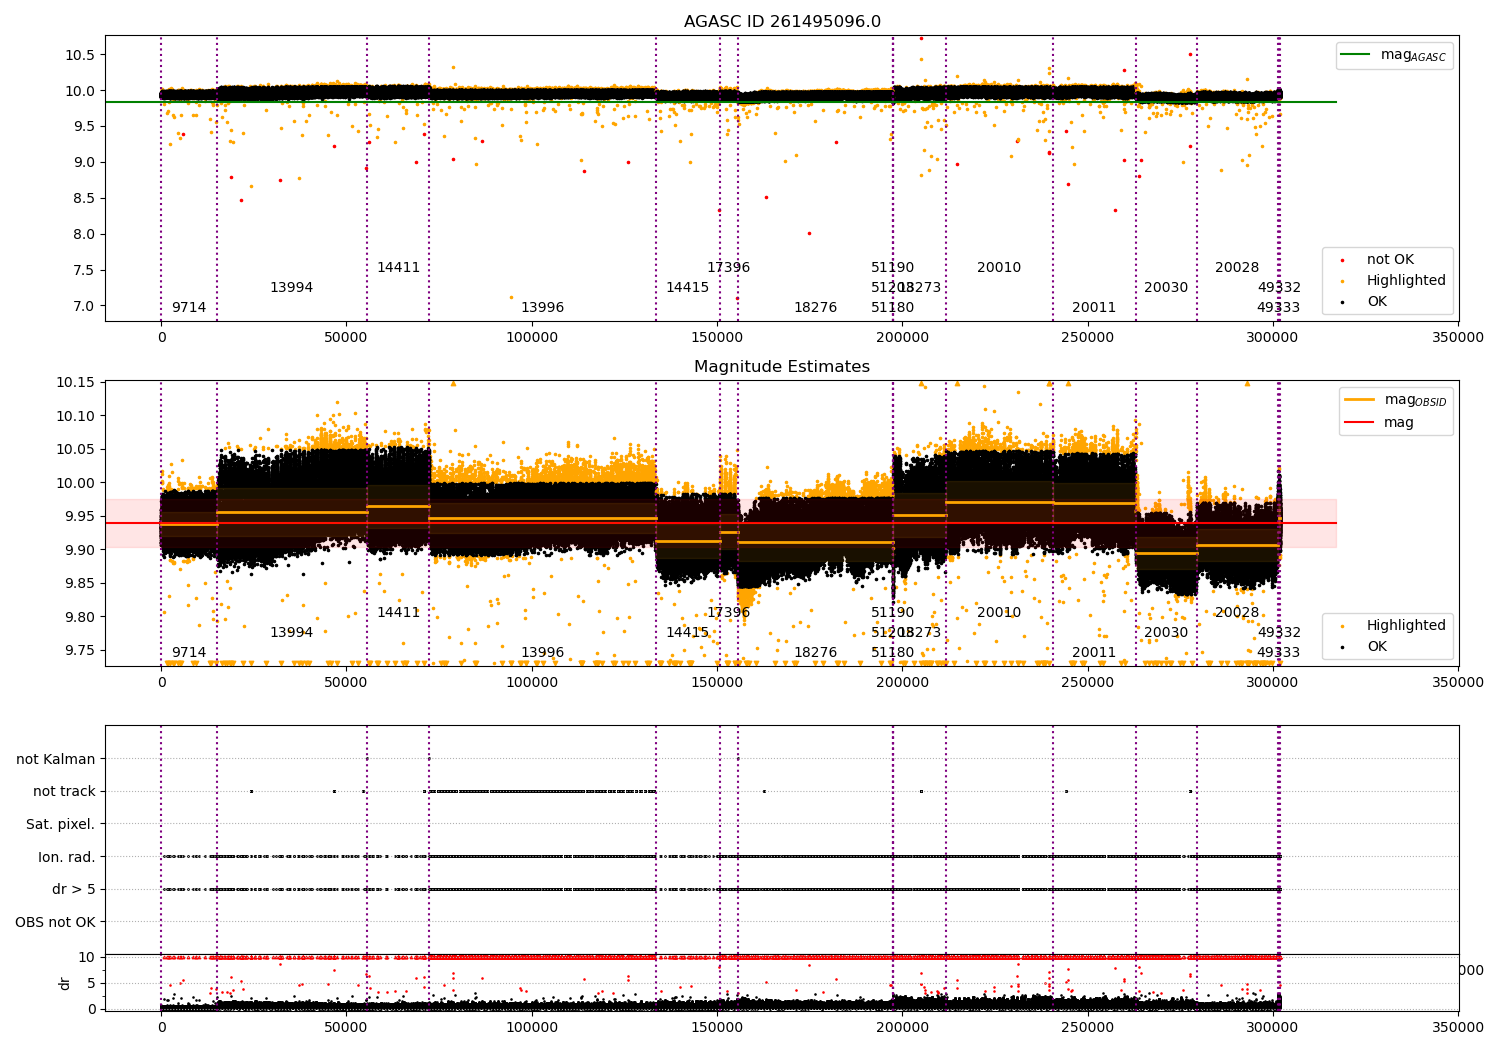Click x-axis tick 350000 beneath the bottom plot
The width and height of the screenshot is (1500, 1050).
coord(1458,1026)
